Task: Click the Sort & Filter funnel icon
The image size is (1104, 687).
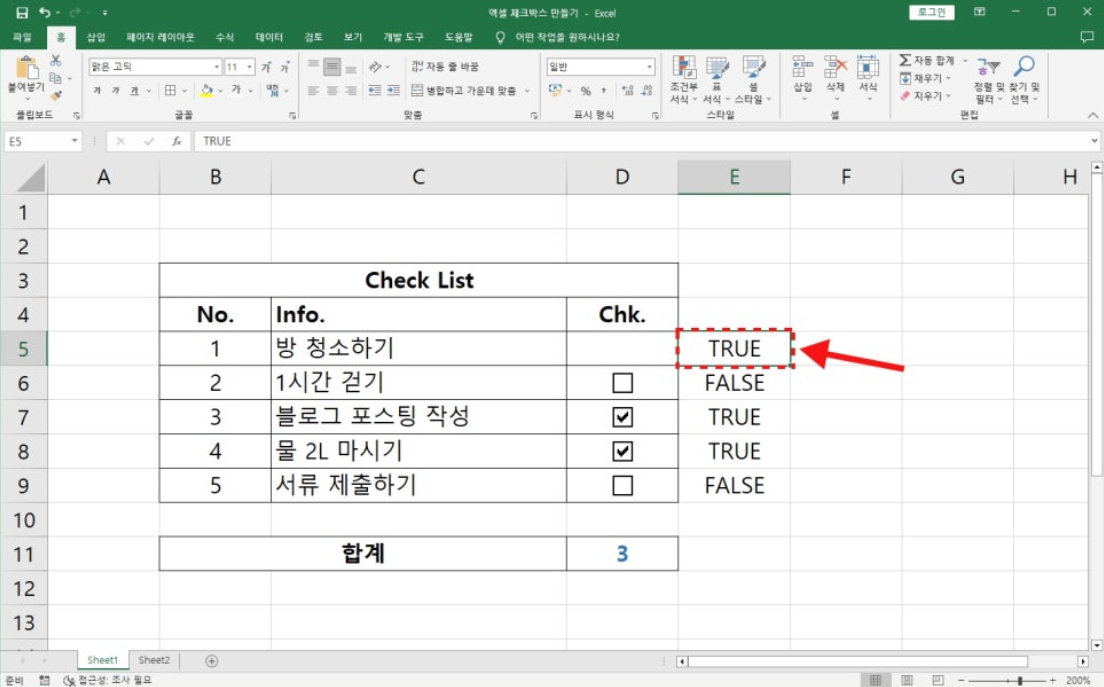Action: pyautogui.click(x=988, y=68)
